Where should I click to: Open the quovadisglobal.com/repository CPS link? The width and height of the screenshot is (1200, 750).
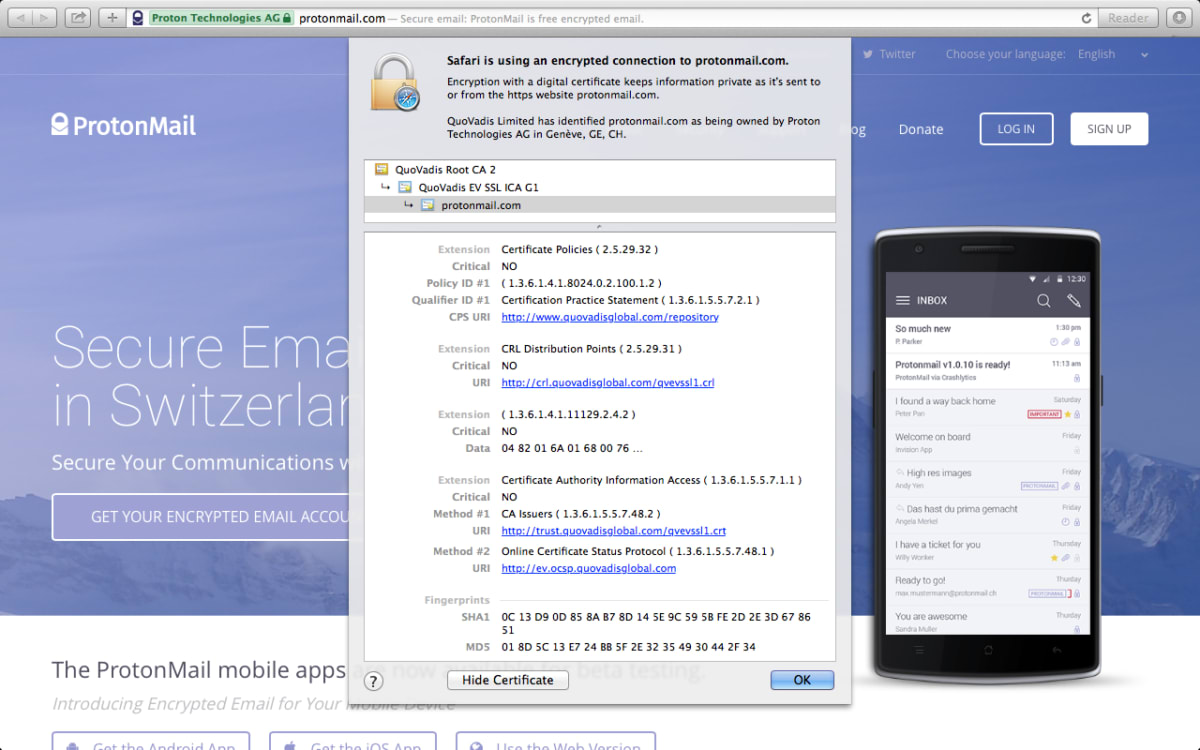click(x=610, y=317)
